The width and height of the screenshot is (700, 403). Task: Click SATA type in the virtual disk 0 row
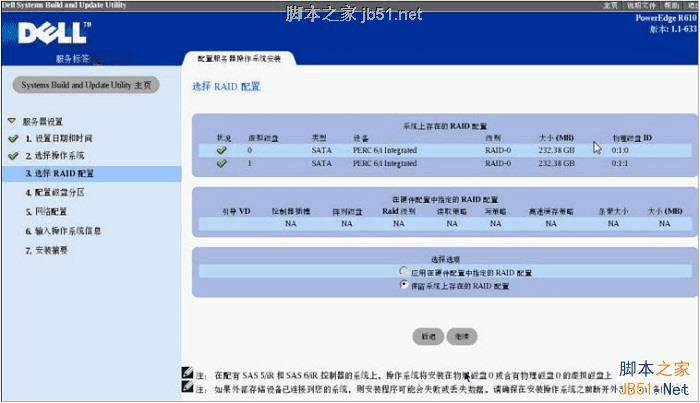point(321,150)
